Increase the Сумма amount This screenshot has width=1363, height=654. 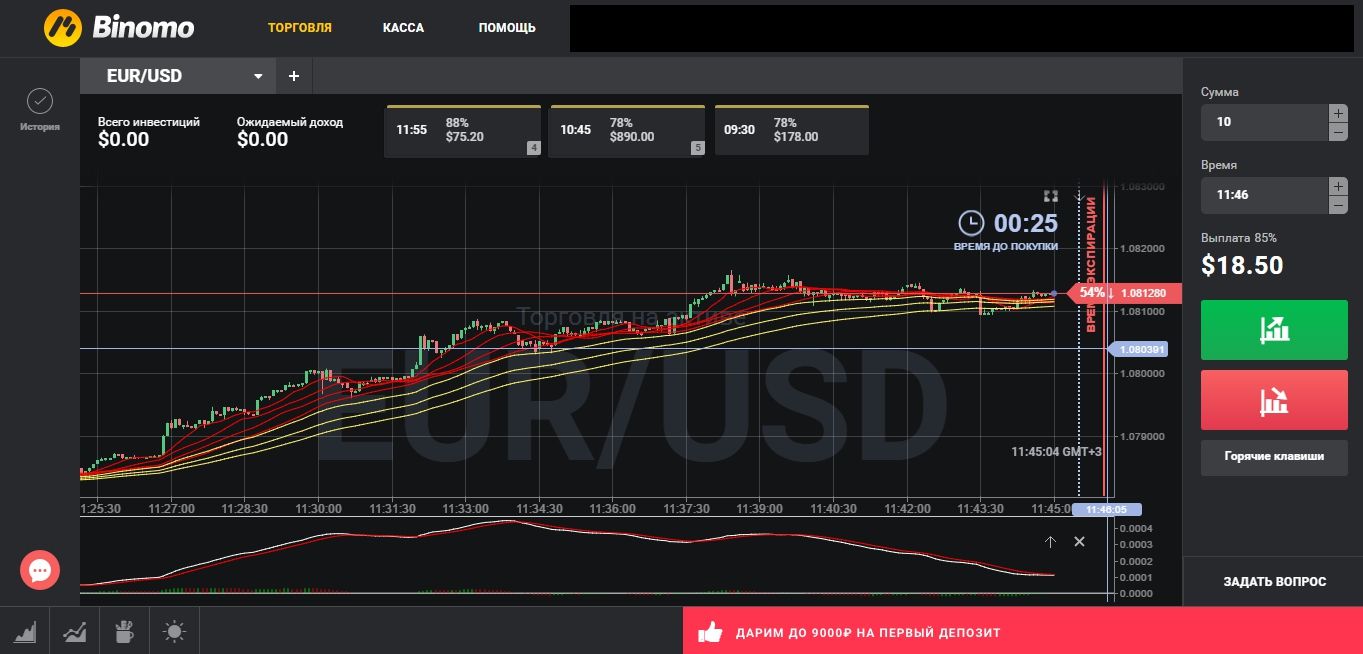1338,113
